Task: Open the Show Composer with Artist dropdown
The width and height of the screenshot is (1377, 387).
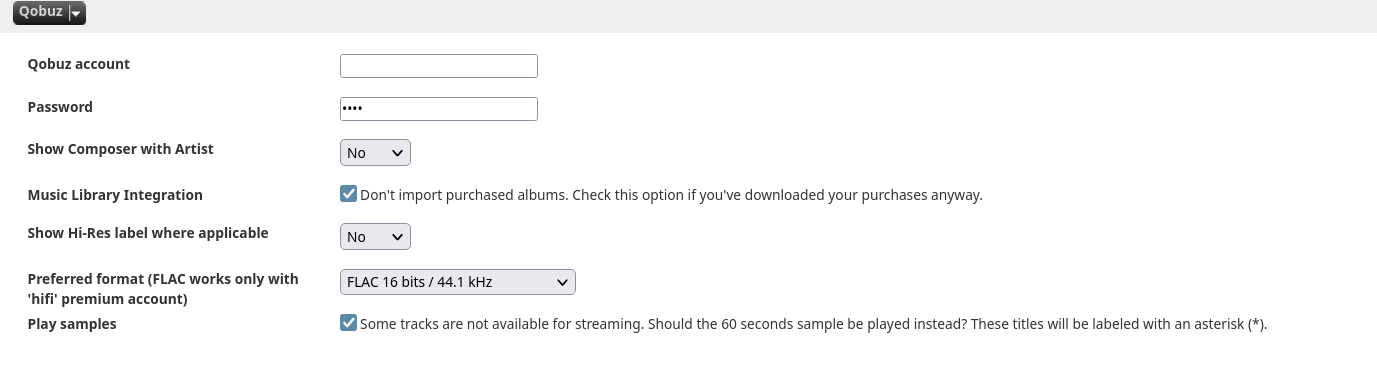Action: pyautogui.click(x=375, y=153)
